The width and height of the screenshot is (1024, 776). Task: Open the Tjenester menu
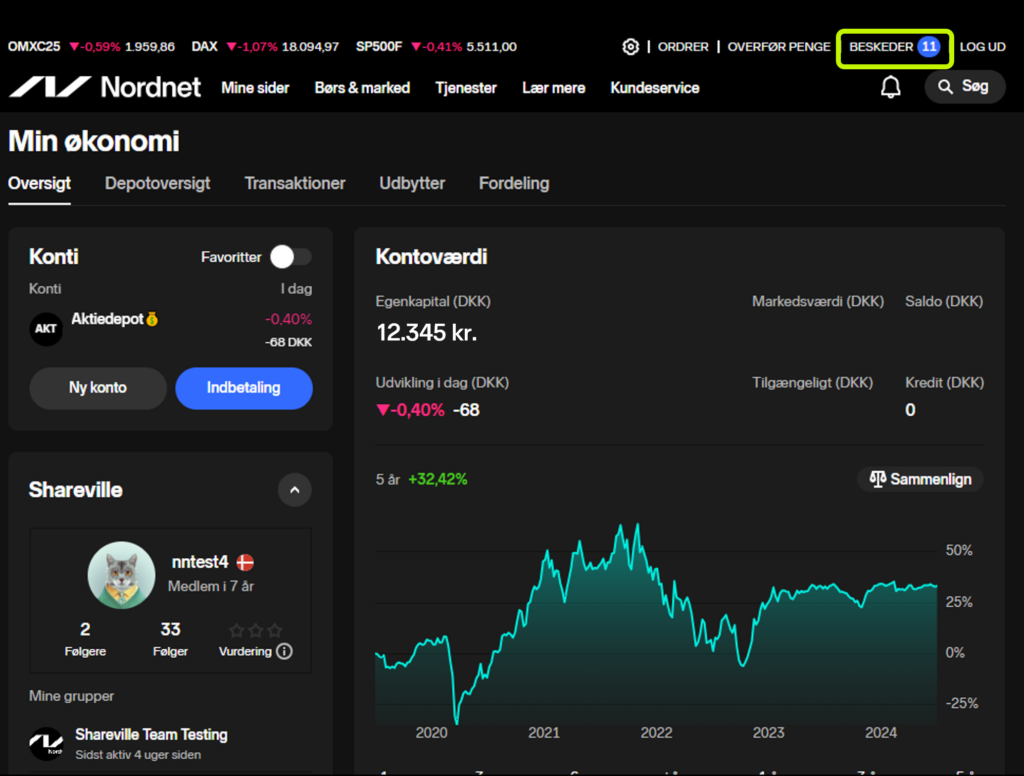point(466,88)
